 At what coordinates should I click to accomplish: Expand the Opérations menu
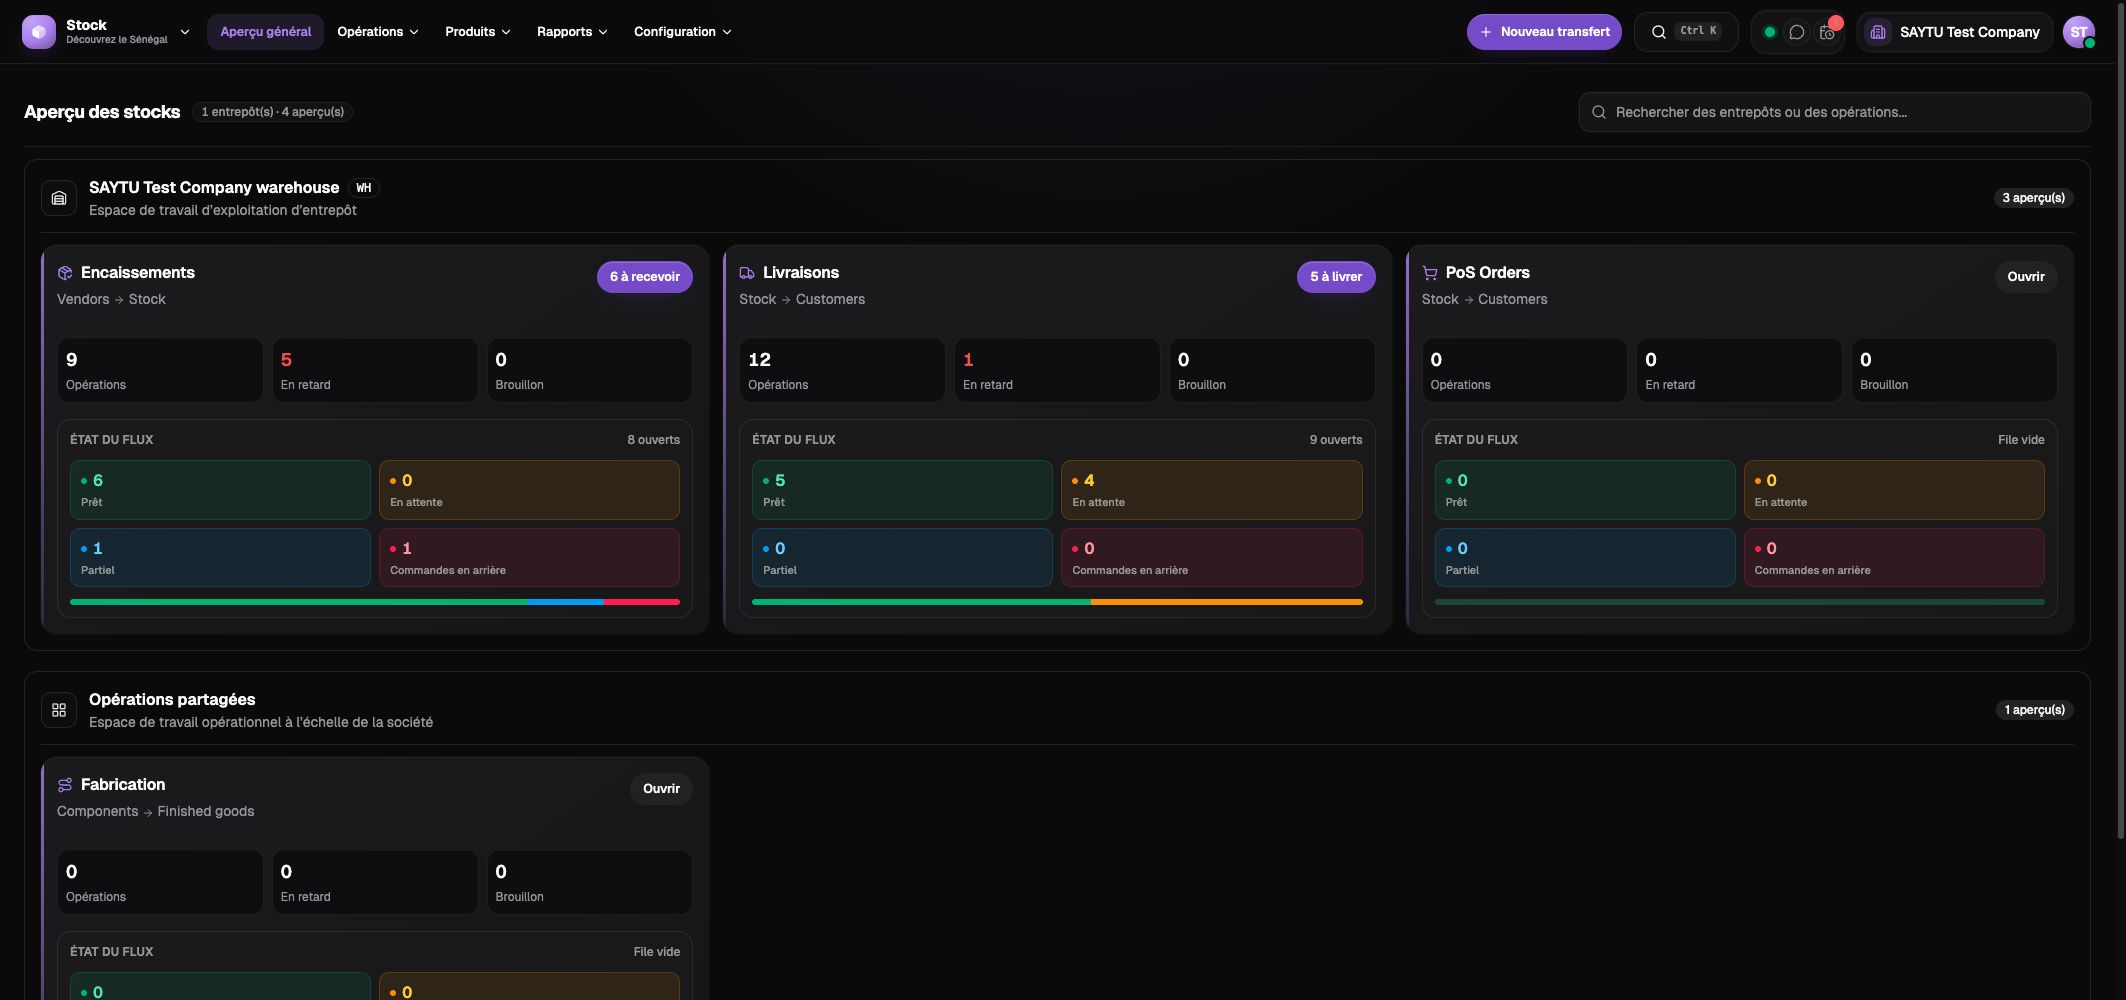coord(378,32)
